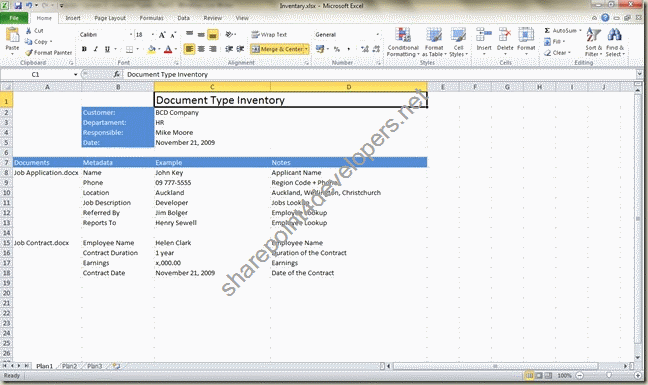
Task: Open the File tab
Action: coord(14,18)
